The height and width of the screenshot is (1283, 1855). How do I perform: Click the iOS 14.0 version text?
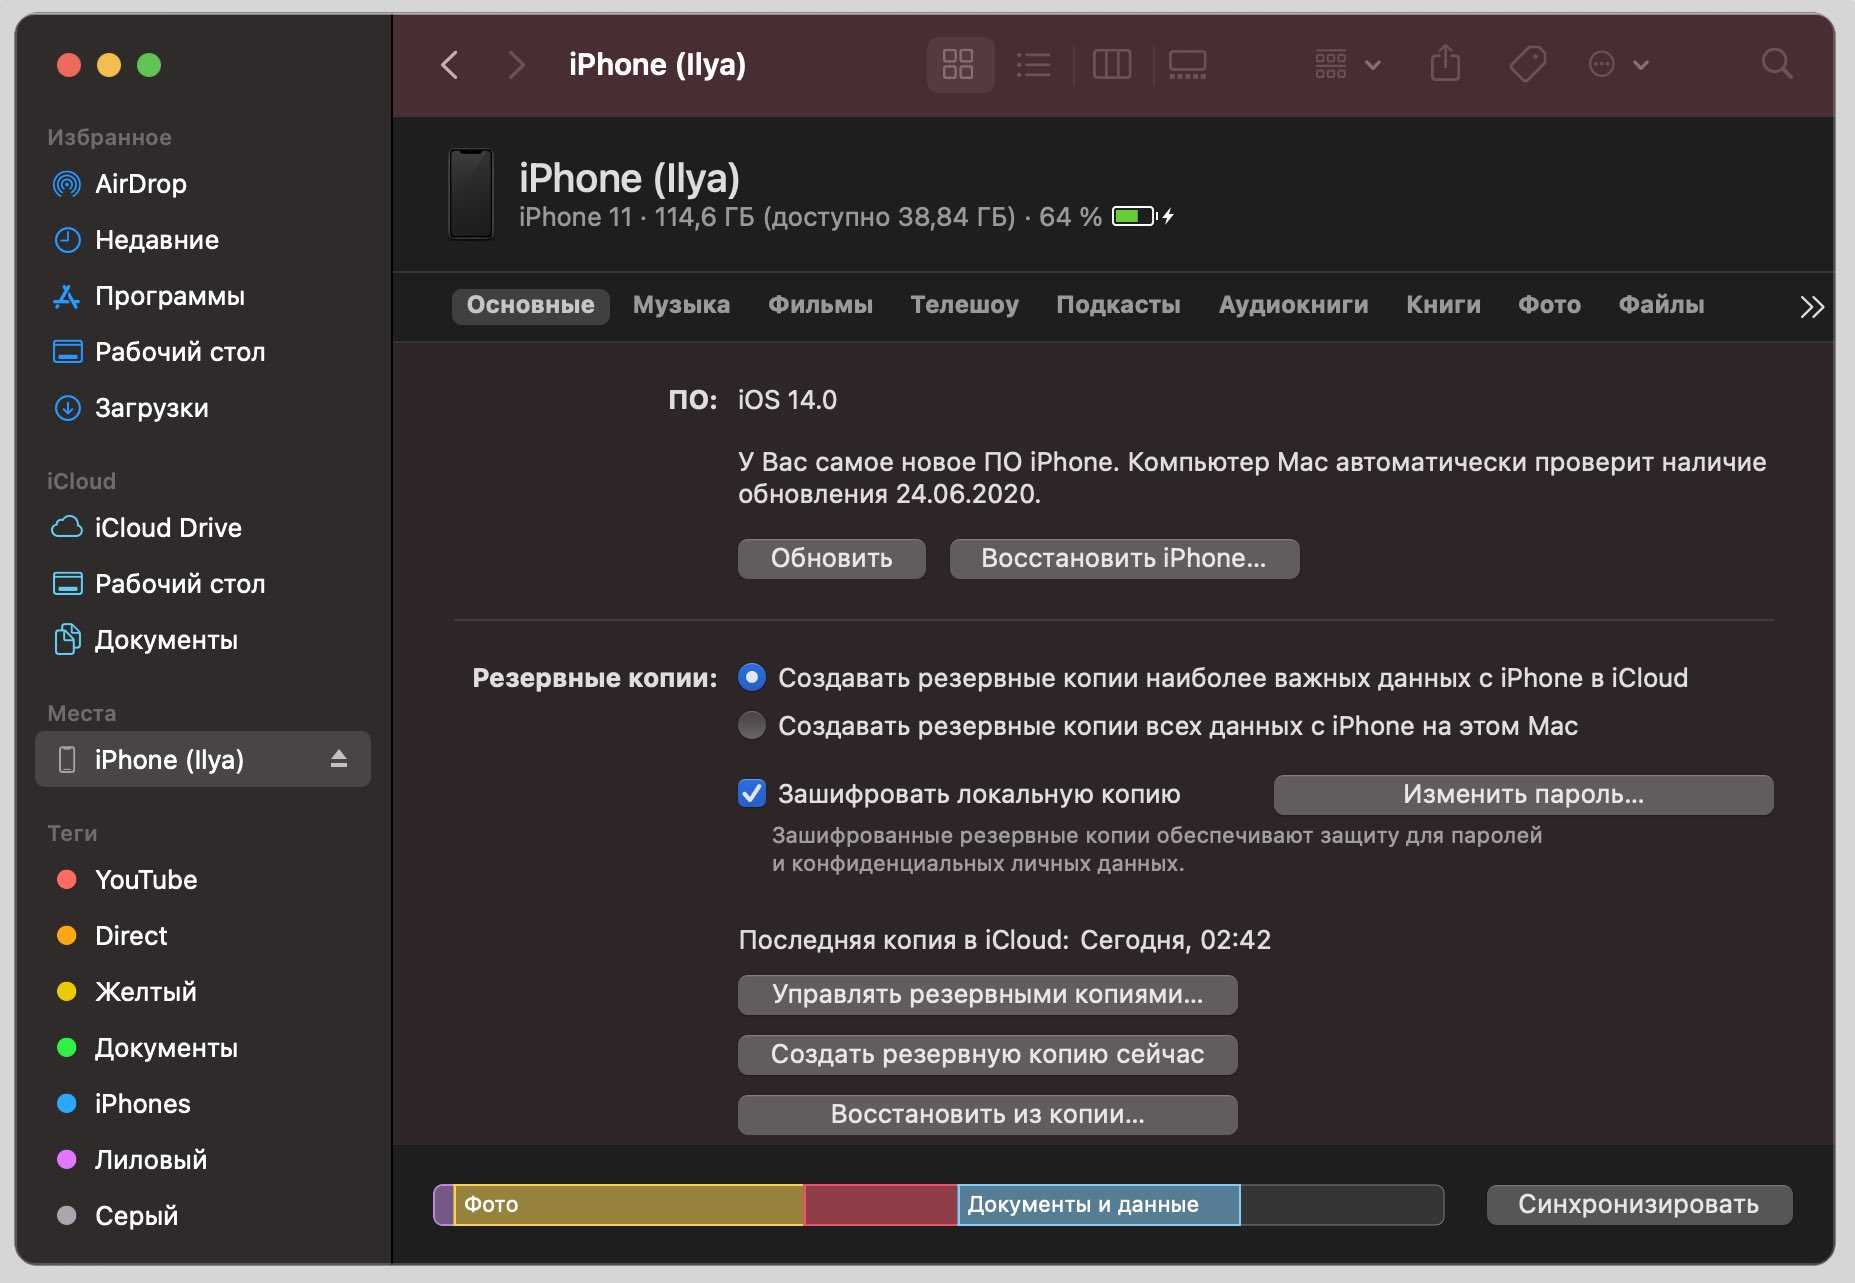pos(787,400)
